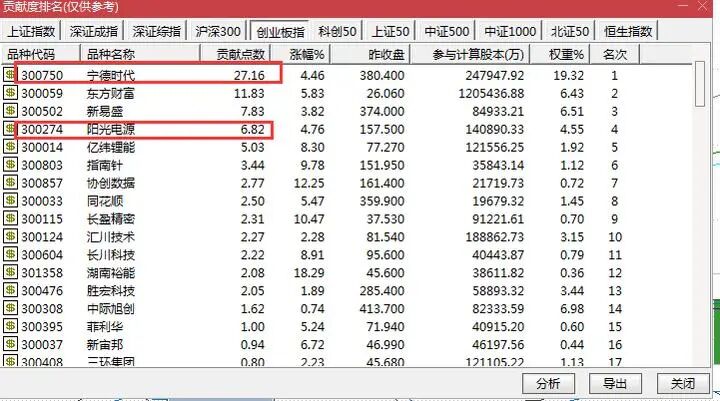
Task: Click the stock icon beside 300395
Action: (10, 326)
